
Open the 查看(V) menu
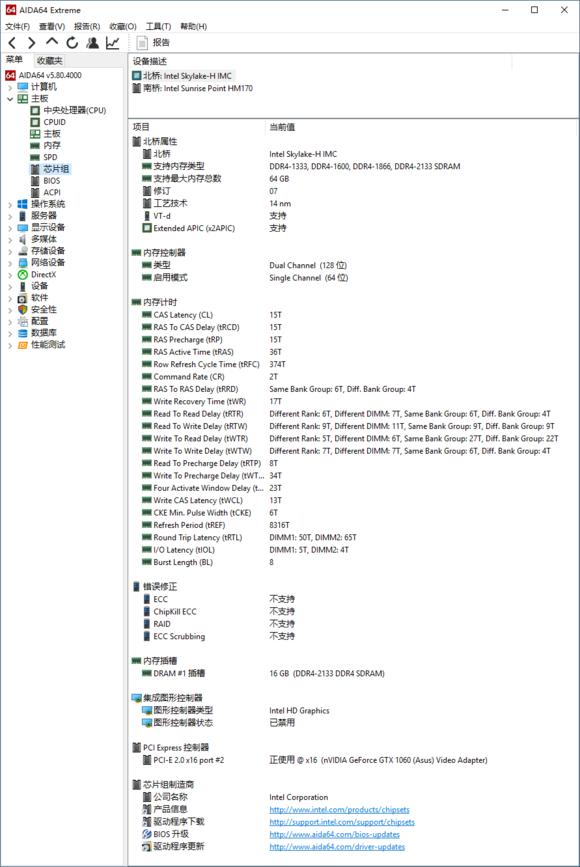click(x=52, y=26)
